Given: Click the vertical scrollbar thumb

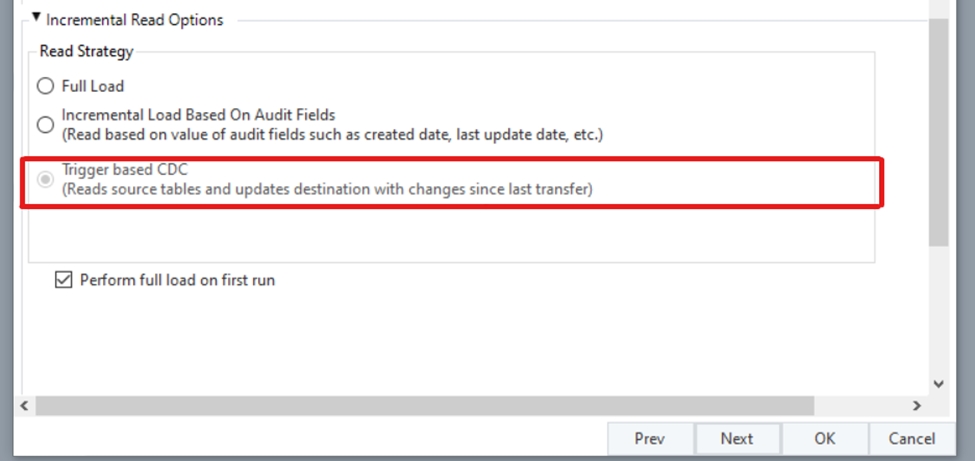Looking at the screenshot, I should coord(938,130).
